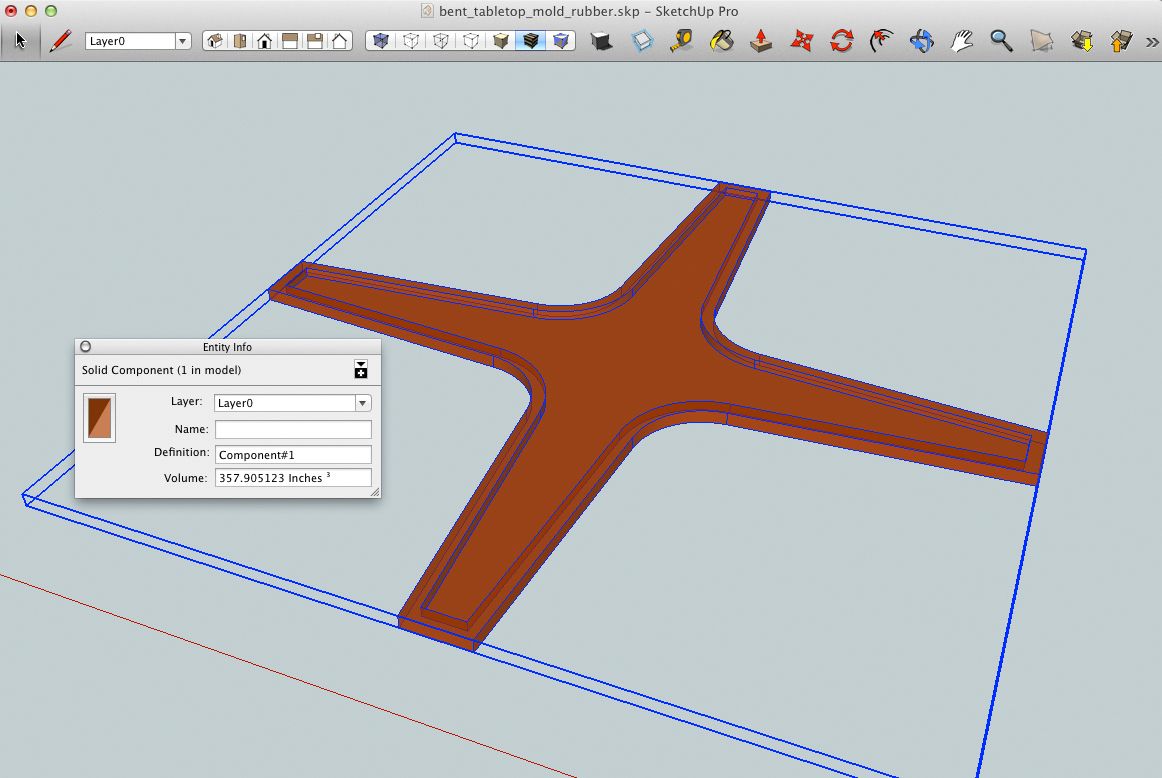1162x778 pixels.
Task: Choose the Paint Bucket tool
Action: 721,41
